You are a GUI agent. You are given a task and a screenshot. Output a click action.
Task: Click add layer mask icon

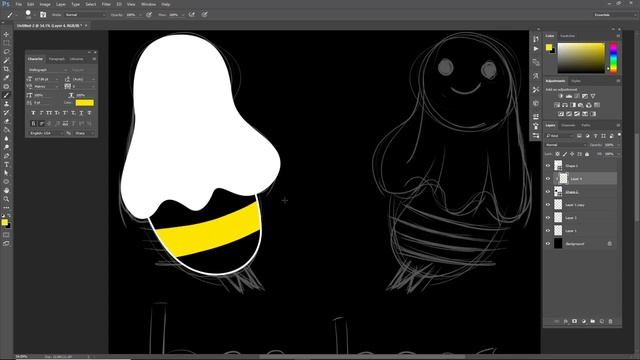click(574, 321)
